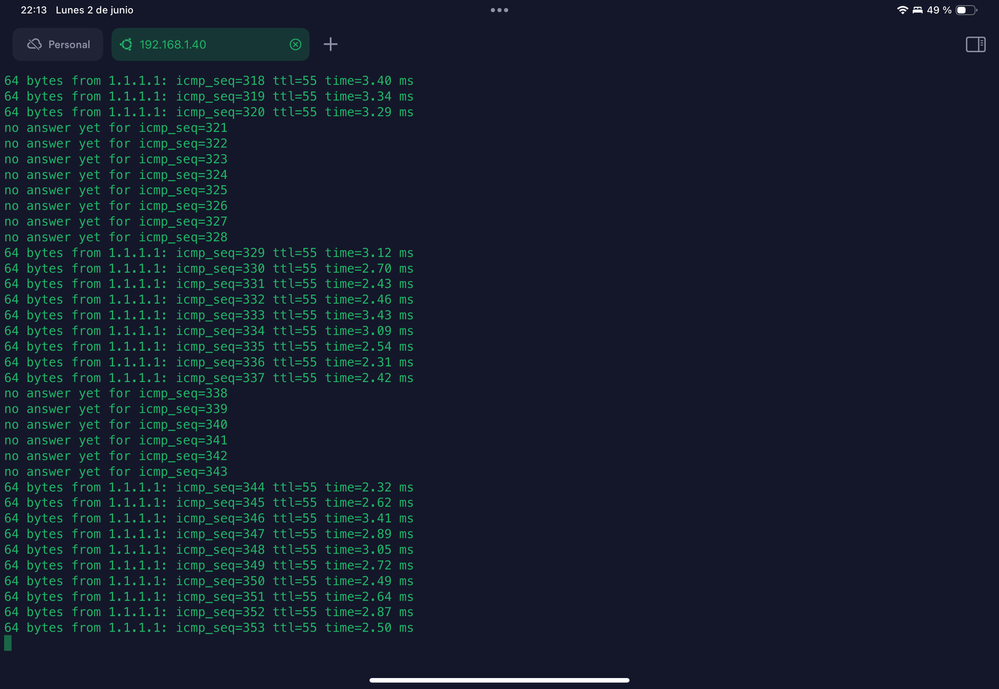Tap the 22:13 clock in status bar
The image size is (999, 689).
[x=32, y=10]
